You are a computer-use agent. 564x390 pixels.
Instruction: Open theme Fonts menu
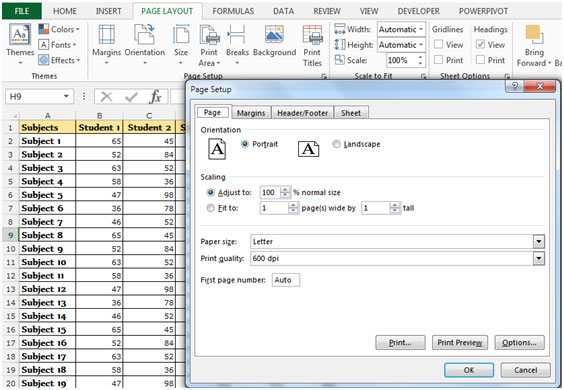click(58, 45)
